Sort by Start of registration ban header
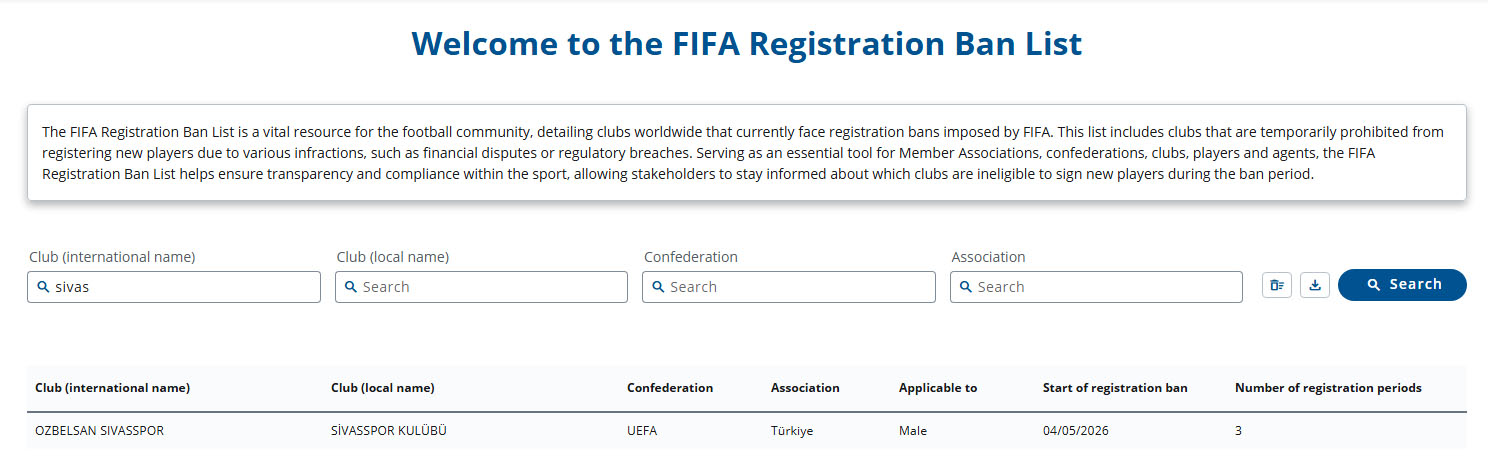This screenshot has height=457, width=1488. (x=1115, y=388)
